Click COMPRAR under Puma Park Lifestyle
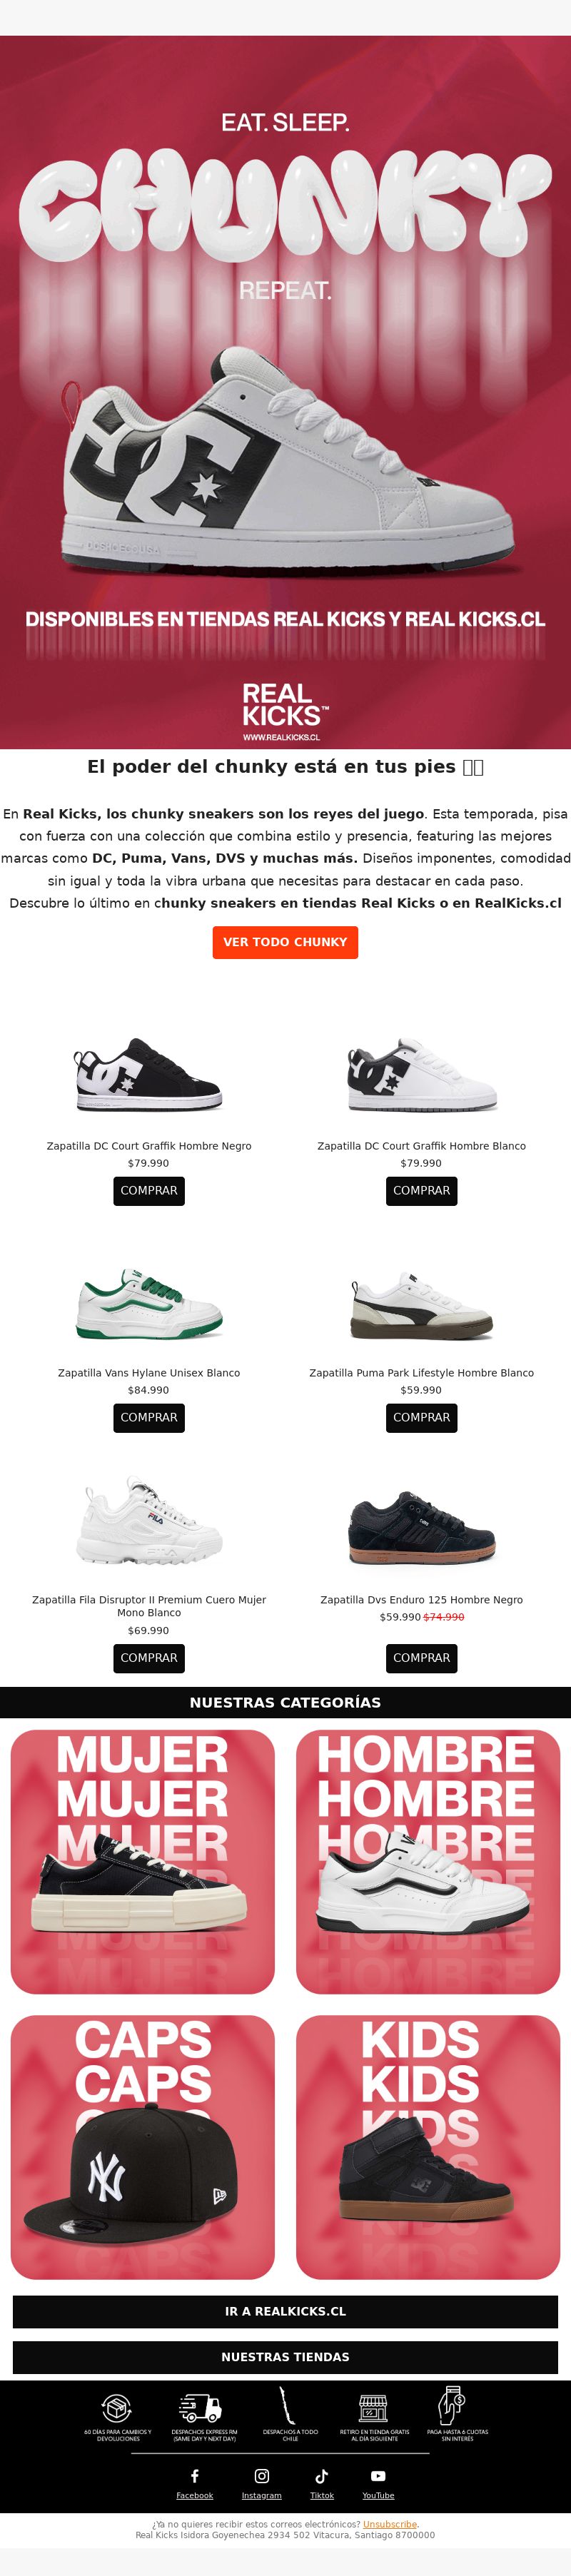Image resolution: width=571 pixels, height=2576 pixels. point(421,1417)
